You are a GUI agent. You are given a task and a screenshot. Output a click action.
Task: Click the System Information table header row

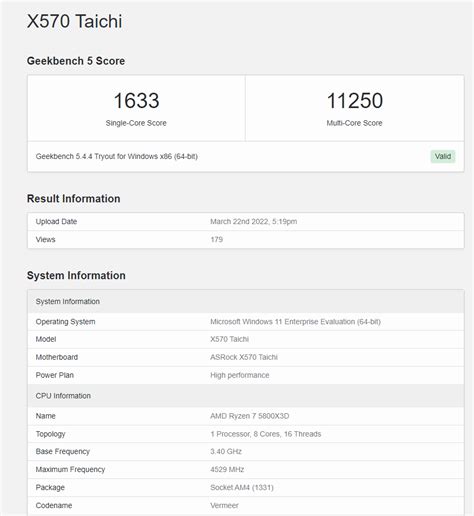(246, 301)
